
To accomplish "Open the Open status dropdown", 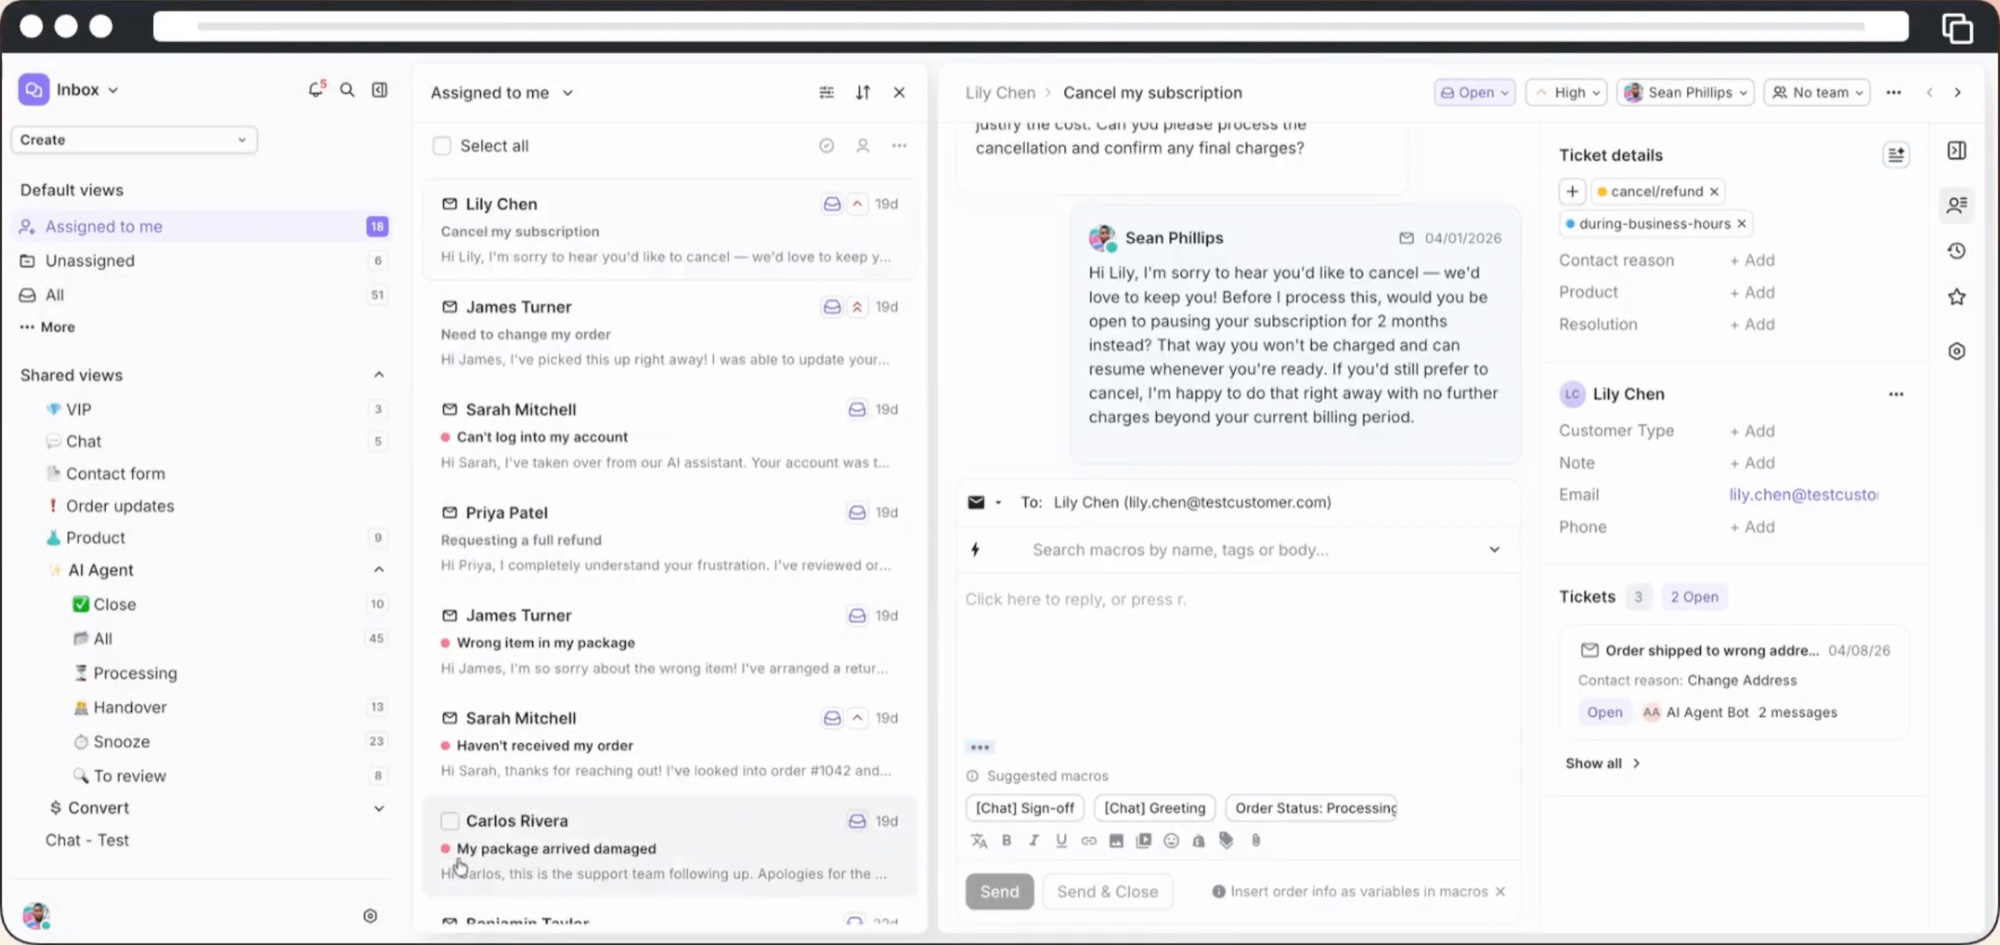I will coord(1475,93).
